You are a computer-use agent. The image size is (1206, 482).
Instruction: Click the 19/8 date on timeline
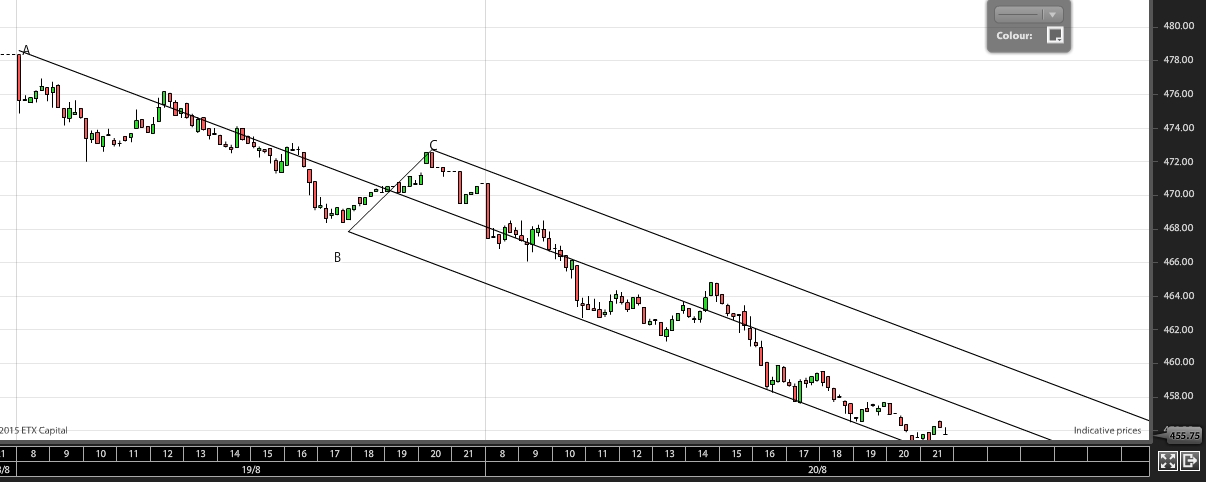pyautogui.click(x=251, y=469)
